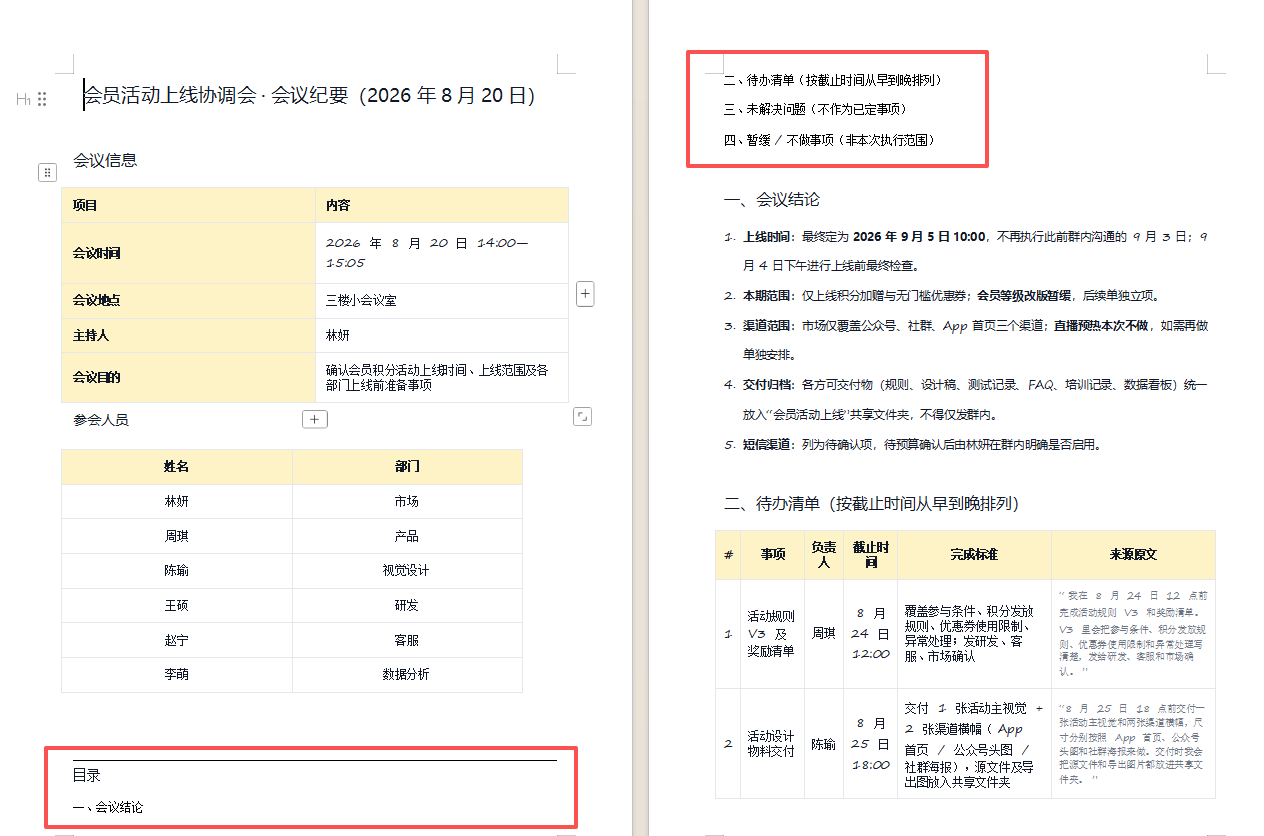Click 周琪 in the todo table
The width and height of the screenshot is (1264, 836).
825,634
